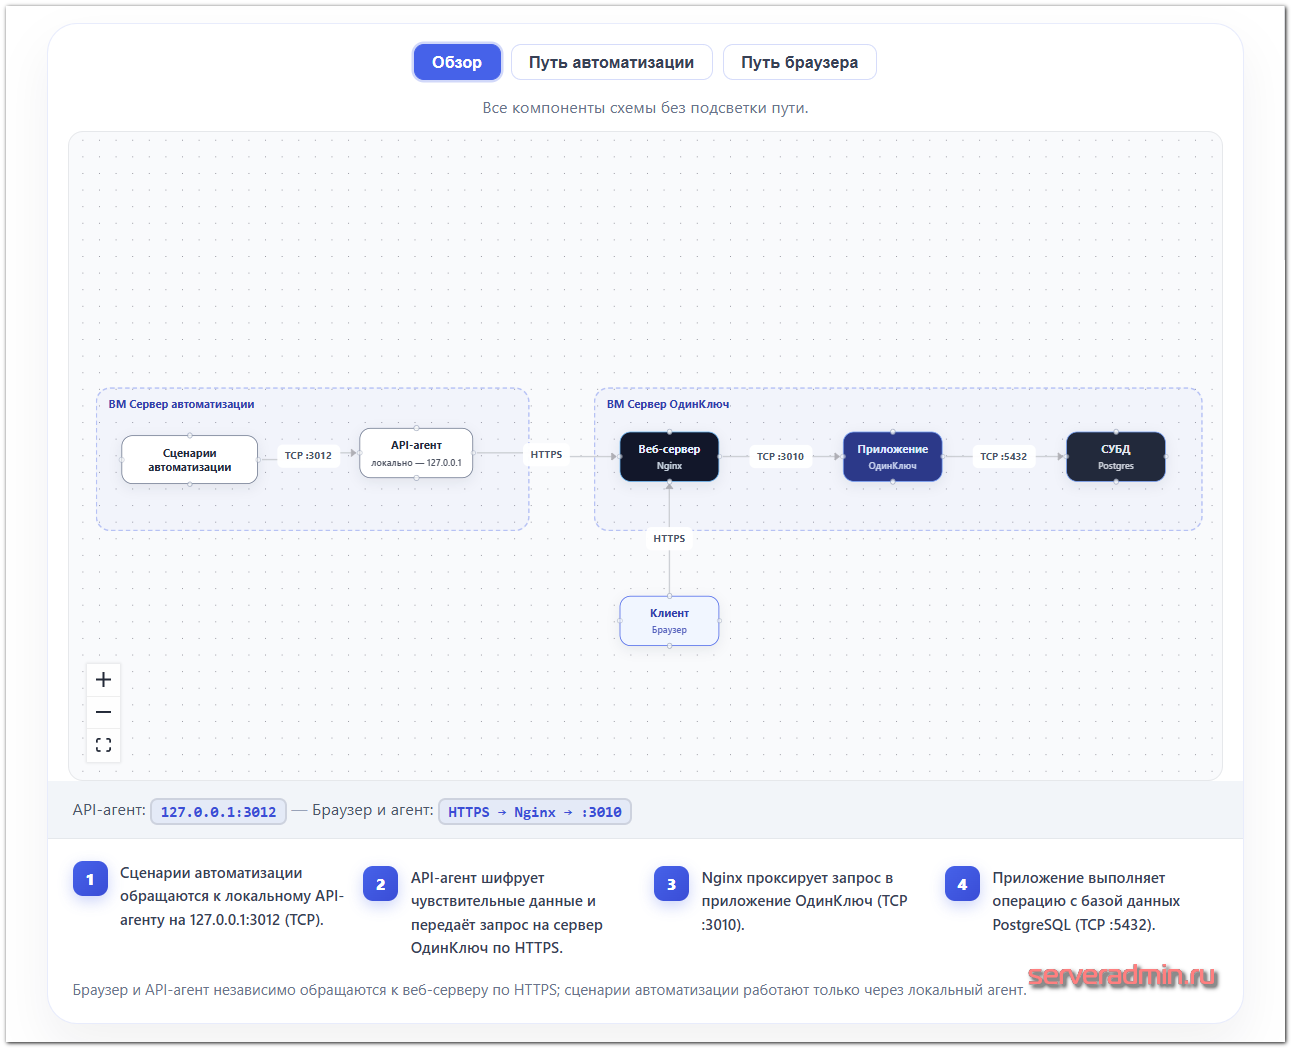Zoom in with the plus control
This screenshot has width=1291, height=1048.
[x=103, y=680]
